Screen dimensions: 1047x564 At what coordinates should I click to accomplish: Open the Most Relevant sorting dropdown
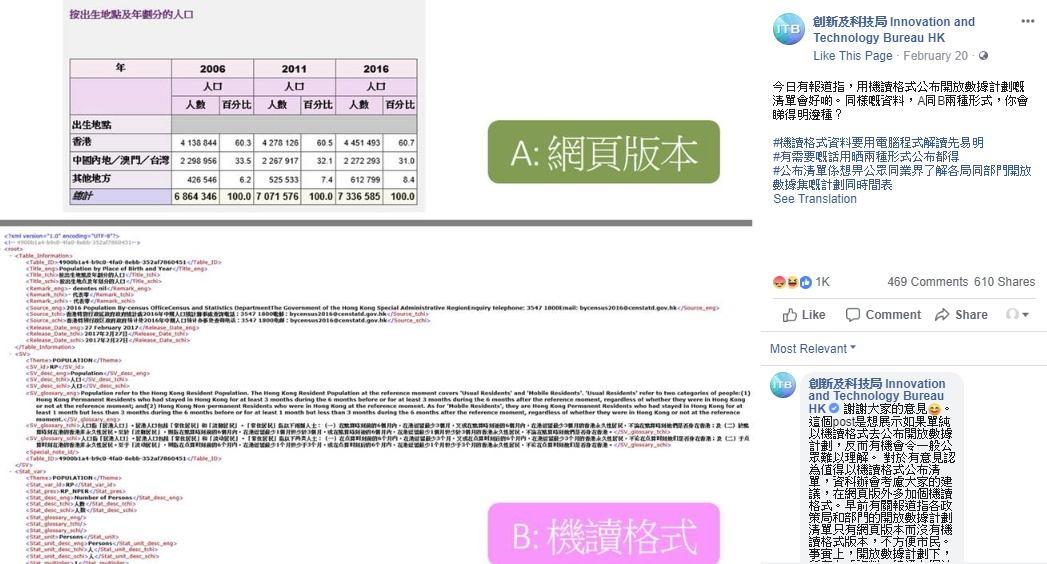pyautogui.click(x=813, y=348)
